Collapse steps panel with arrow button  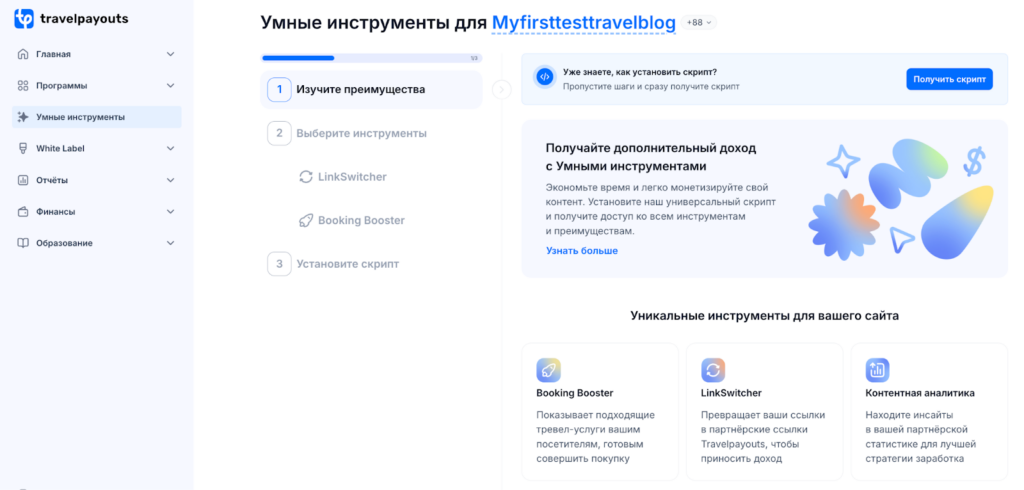click(502, 90)
